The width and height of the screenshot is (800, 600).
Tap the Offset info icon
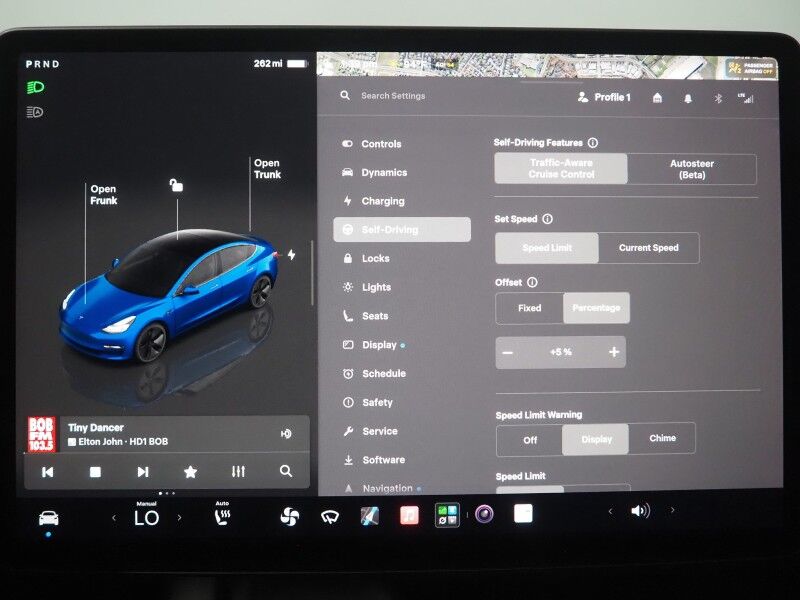pyautogui.click(x=532, y=282)
